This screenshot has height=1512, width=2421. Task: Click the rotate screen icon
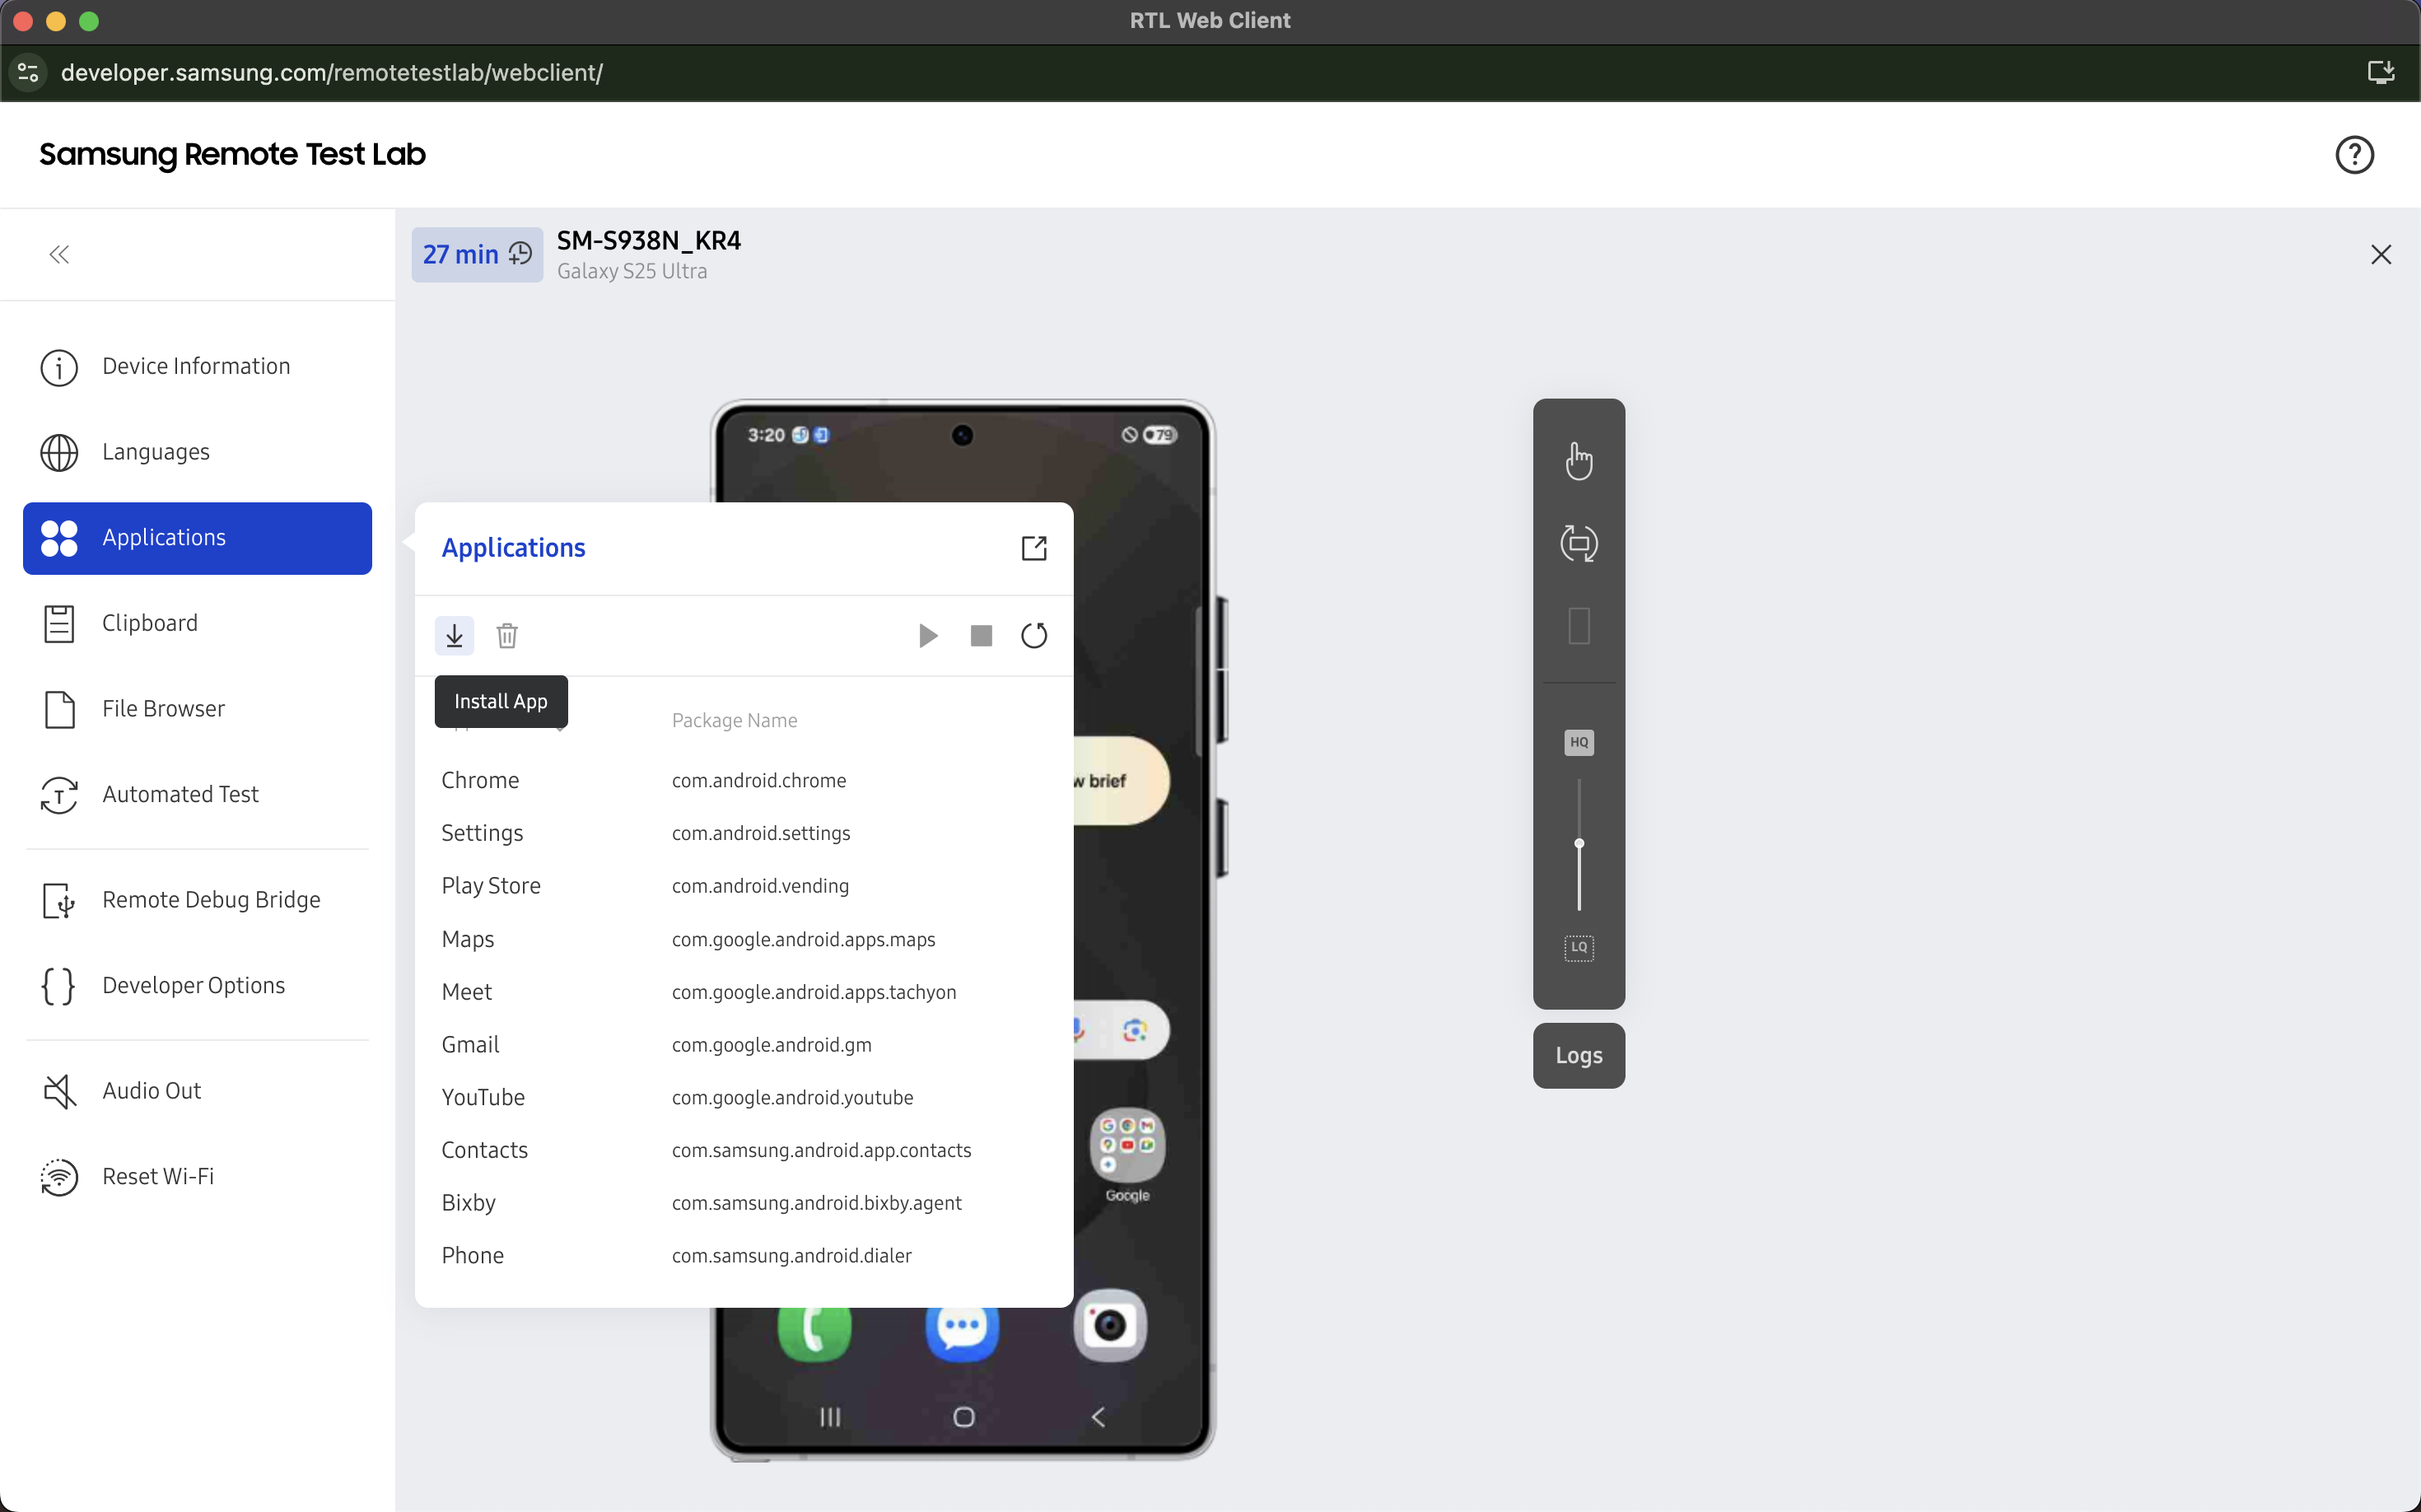[x=1579, y=544]
